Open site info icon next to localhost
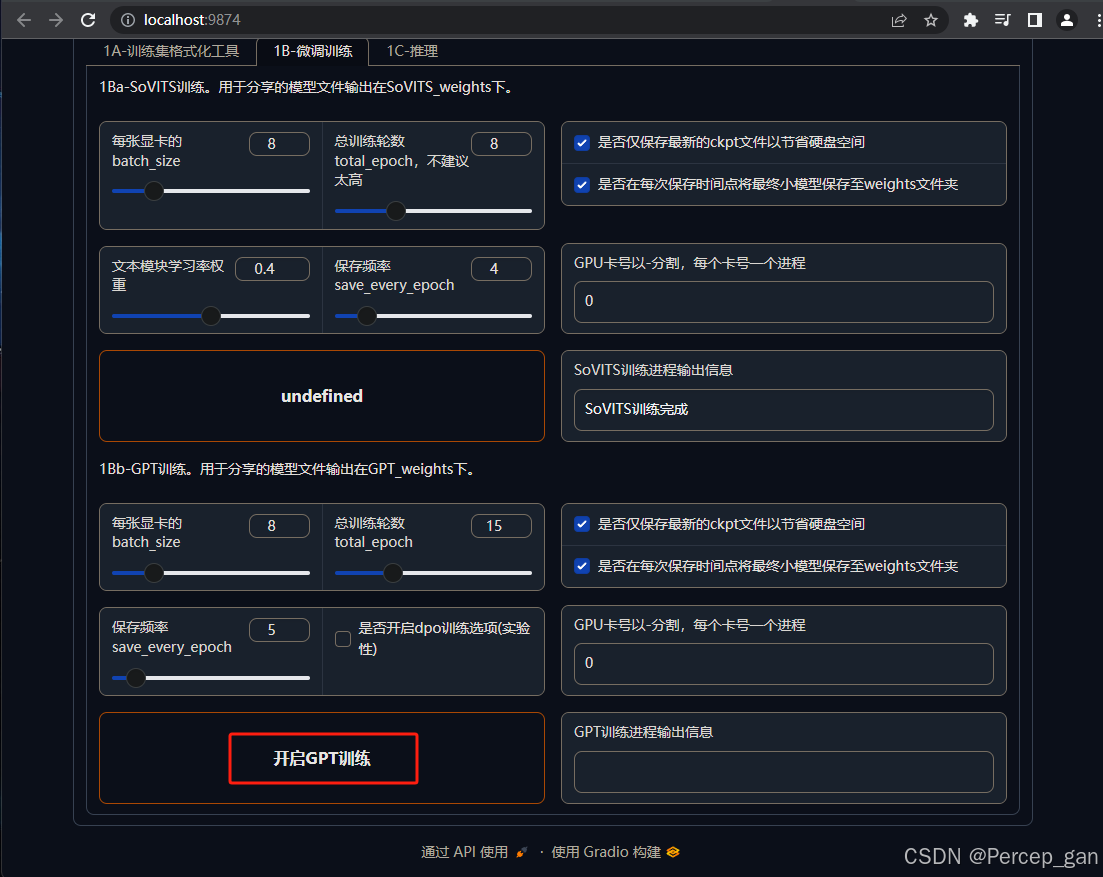The height and width of the screenshot is (877, 1103). point(128,20)
